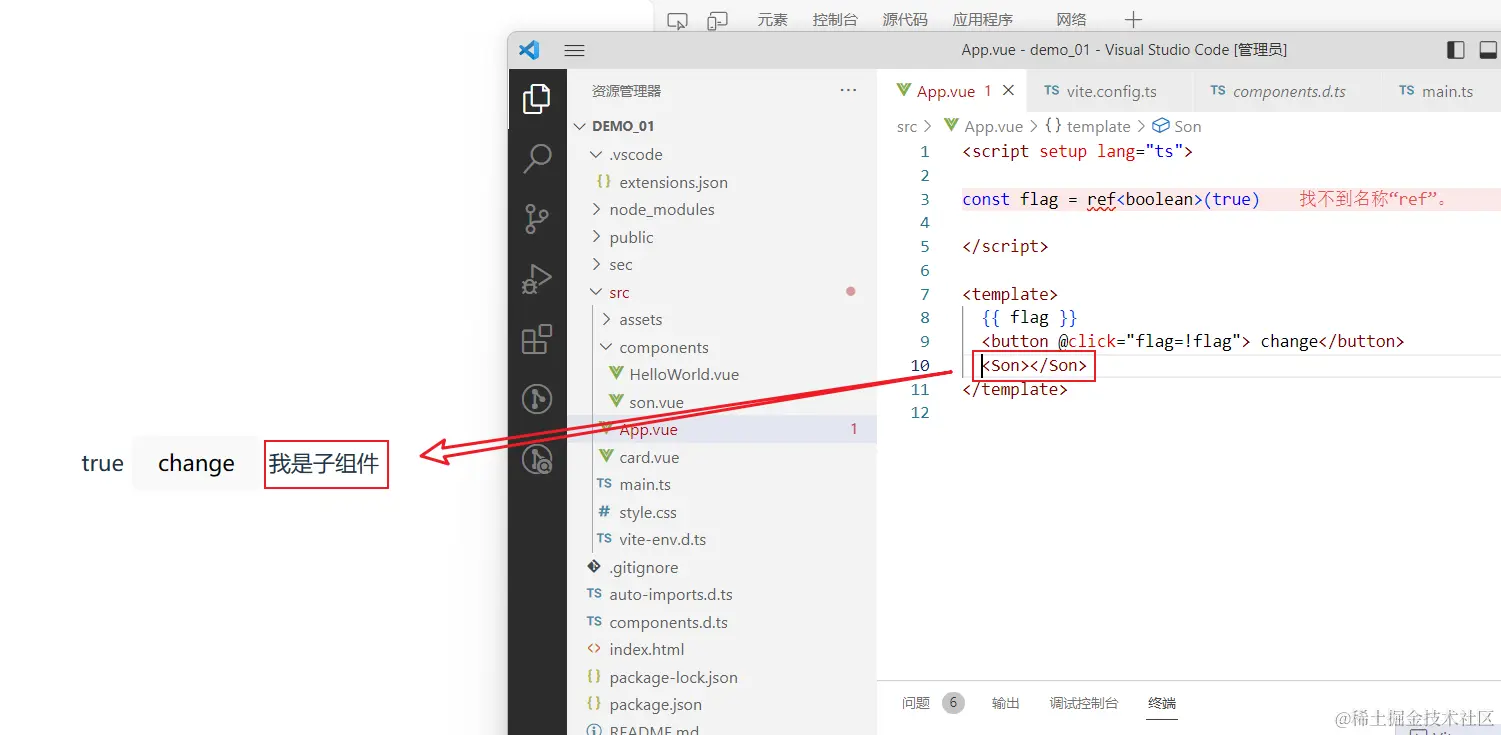Screen dimensions: 1501x735
Task: Click the problems count badge showing 6
Action: tap(953, 703)
